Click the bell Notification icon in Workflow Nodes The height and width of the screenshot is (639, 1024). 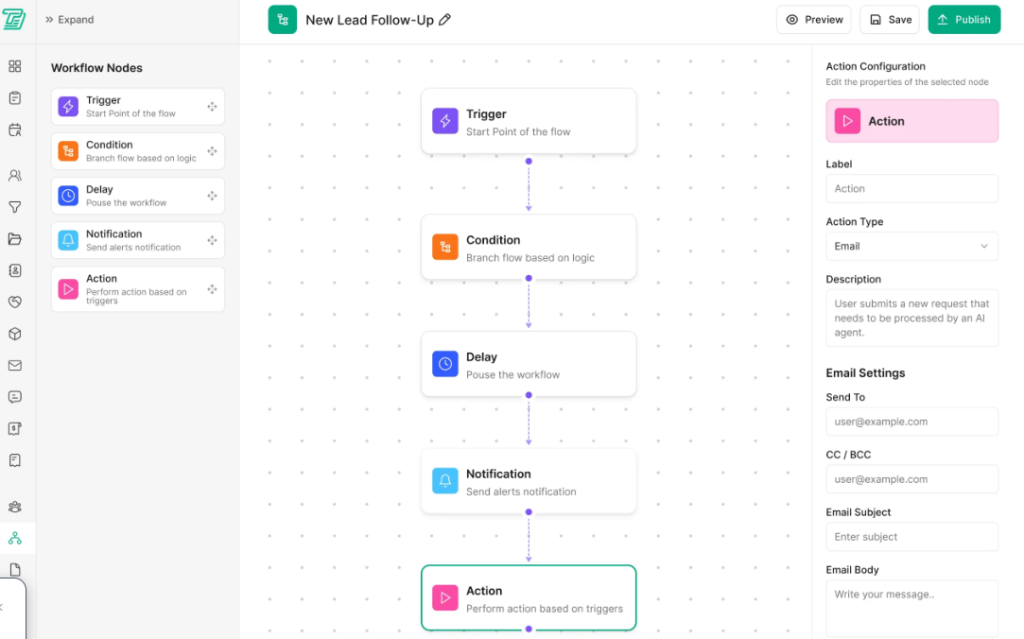[x=68, y=240]
